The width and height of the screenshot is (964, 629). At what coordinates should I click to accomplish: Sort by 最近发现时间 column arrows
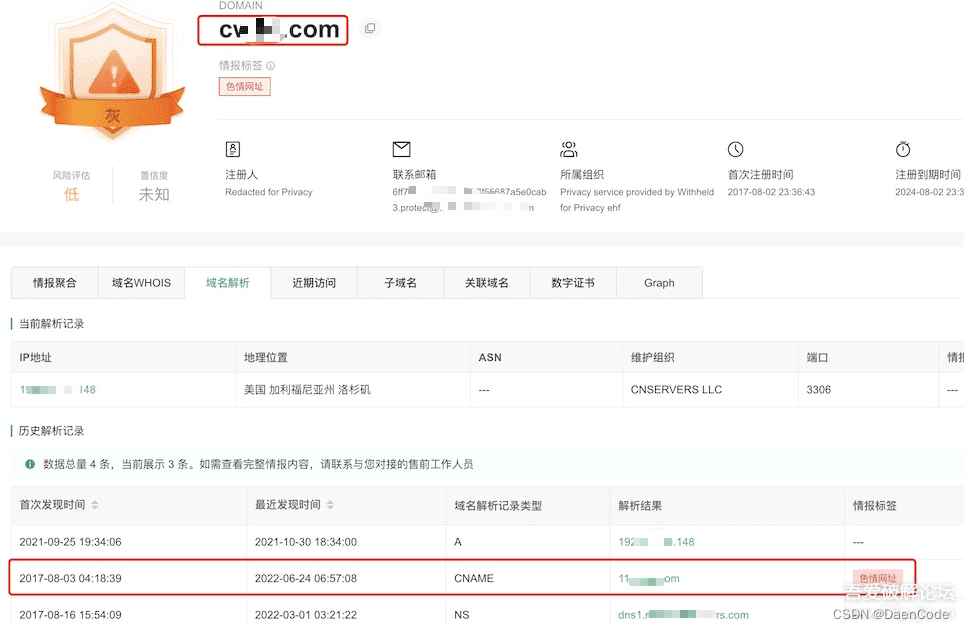[x=330, y=505]
